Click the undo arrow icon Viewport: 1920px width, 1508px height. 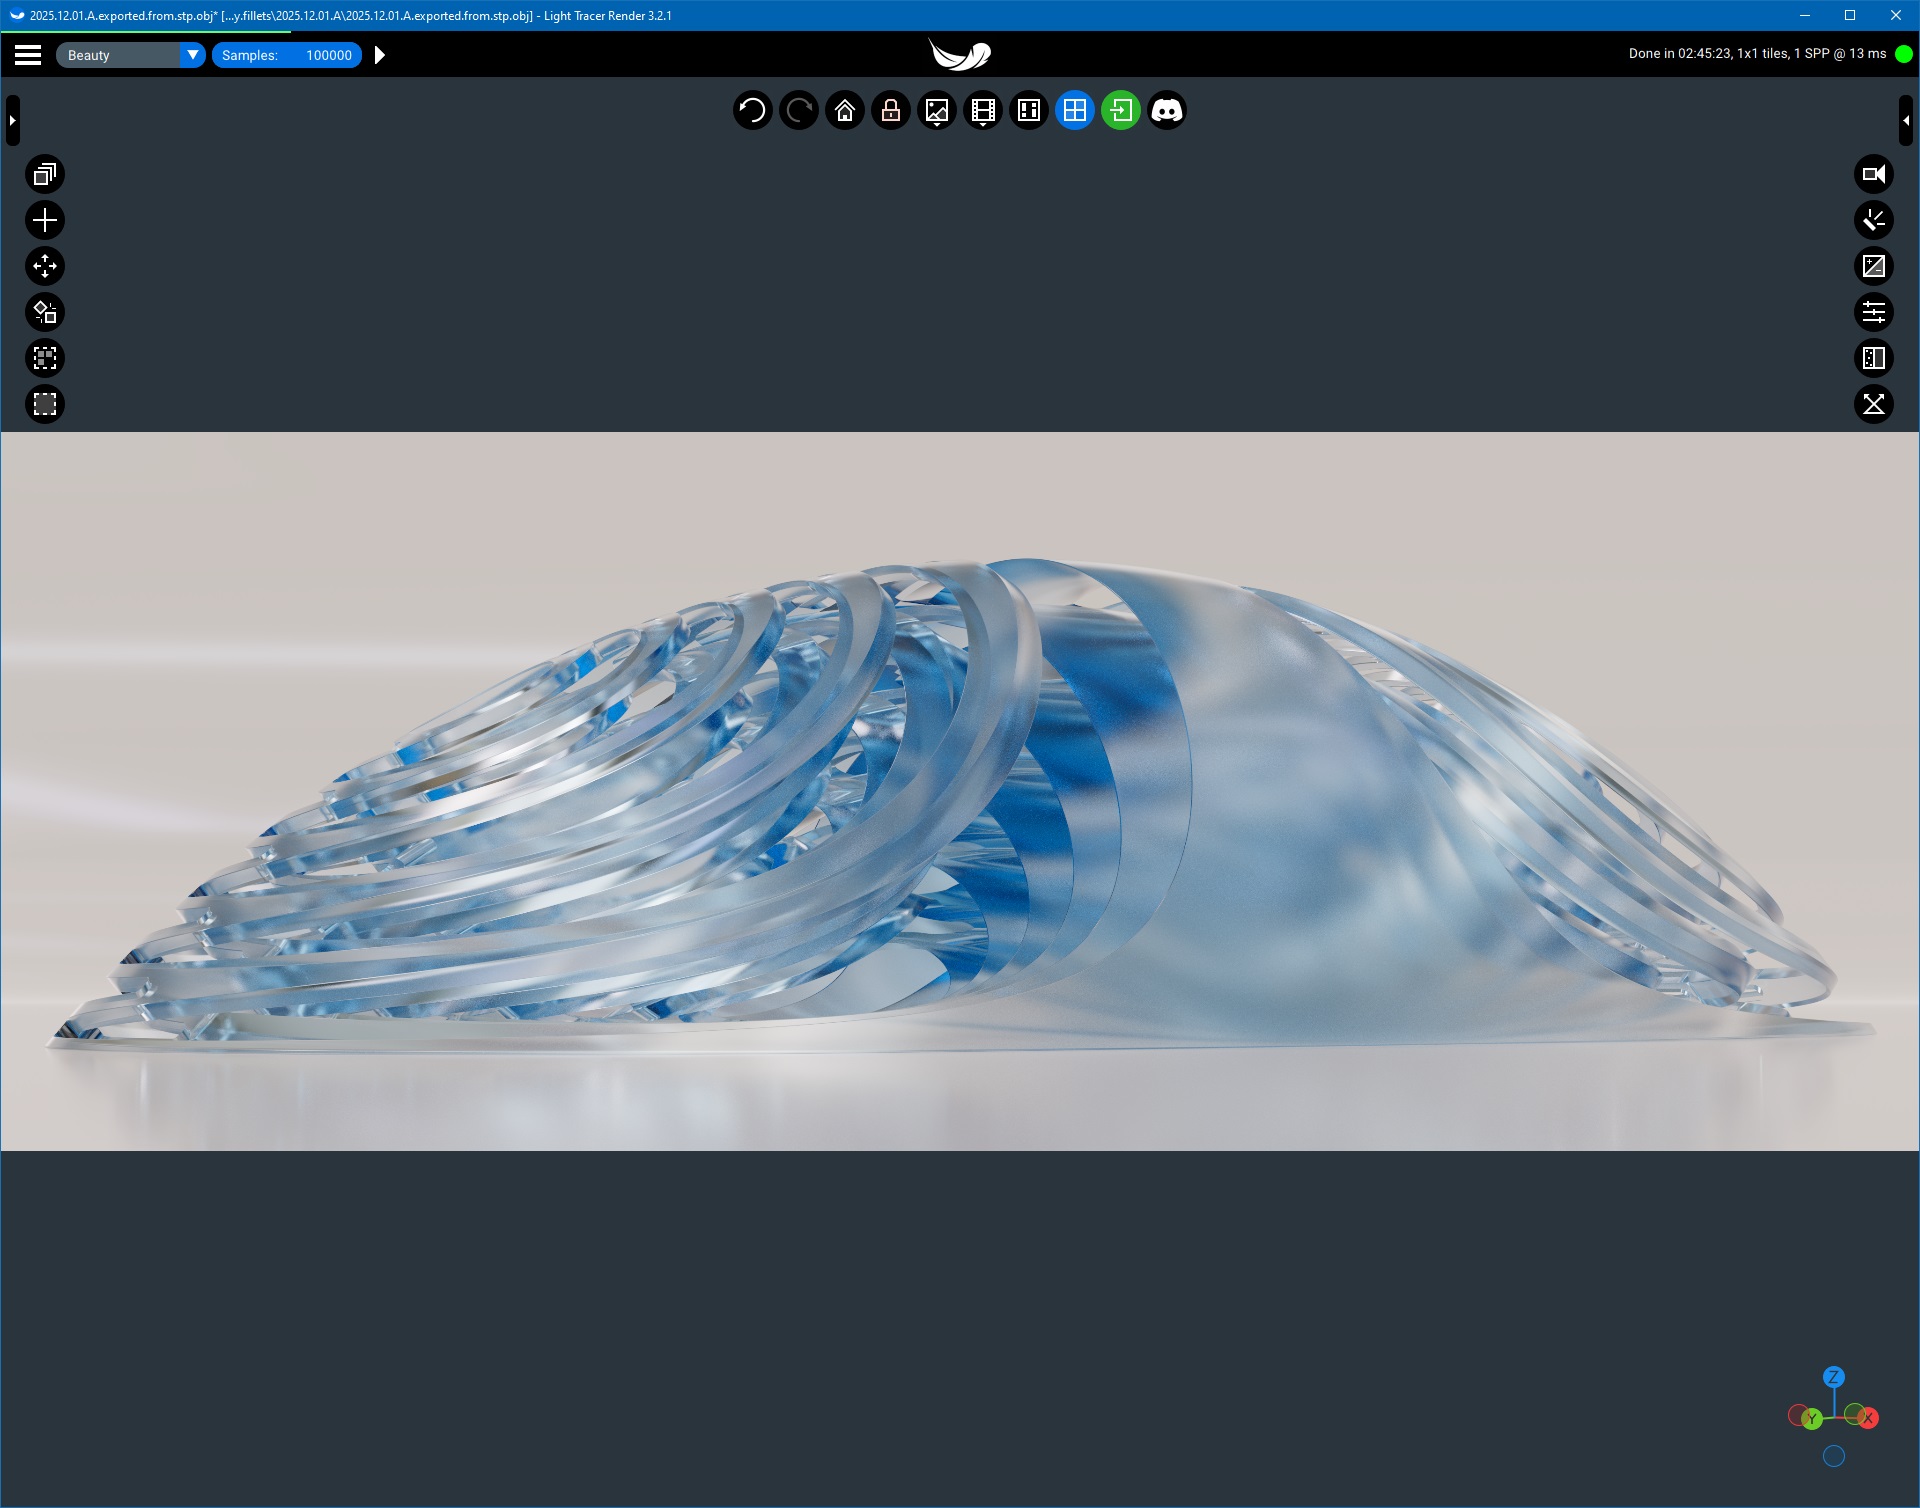pyautogui.click(x=752, y=110)
